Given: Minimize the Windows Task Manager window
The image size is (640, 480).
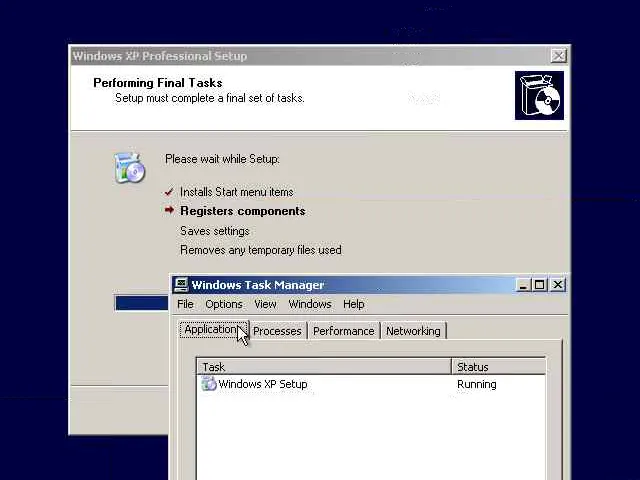Looking at the screenshot, I should [523, 284].
